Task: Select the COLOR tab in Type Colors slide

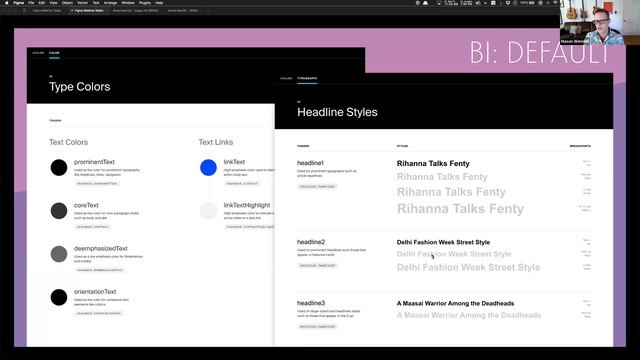Action: coord(54,53)
